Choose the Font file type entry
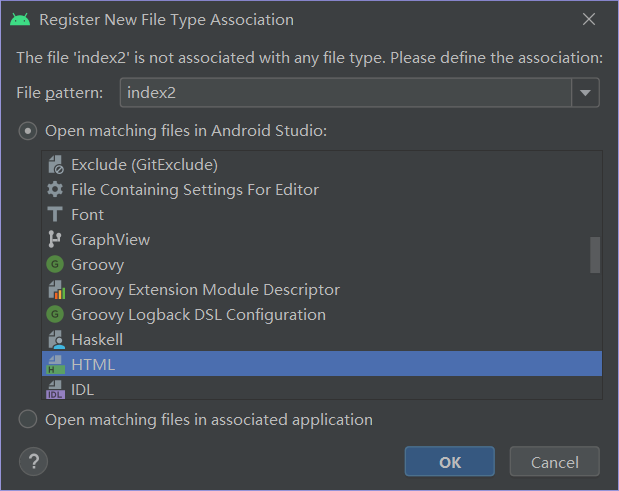Image resolution: width=619 pixels, height=491 pixels. coord(322,214)
